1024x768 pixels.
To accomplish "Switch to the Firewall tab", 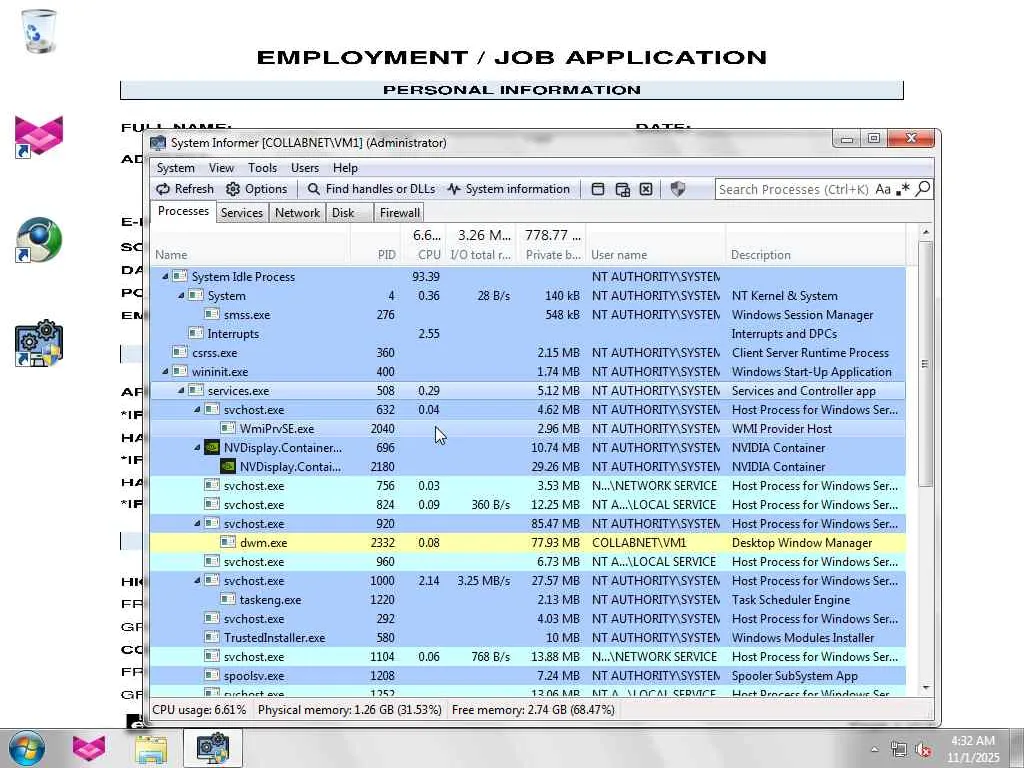I will (400, 213).
